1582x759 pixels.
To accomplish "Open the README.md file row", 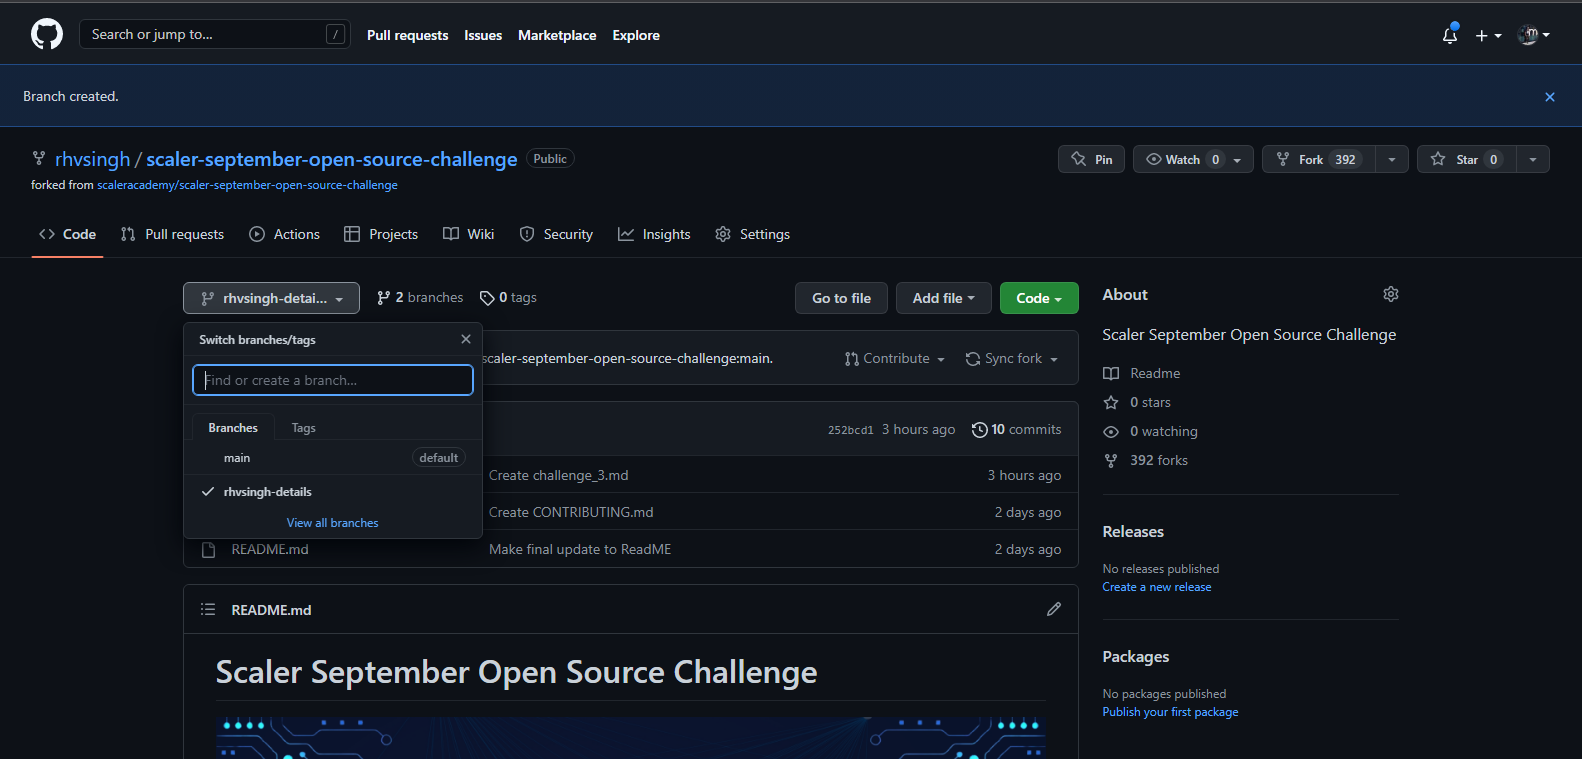I will click(x=270, y=549).
